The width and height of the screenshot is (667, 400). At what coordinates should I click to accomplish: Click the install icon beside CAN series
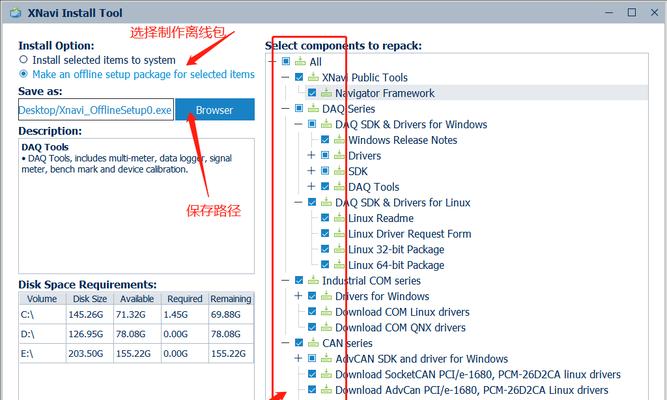[x=313, y=343]
